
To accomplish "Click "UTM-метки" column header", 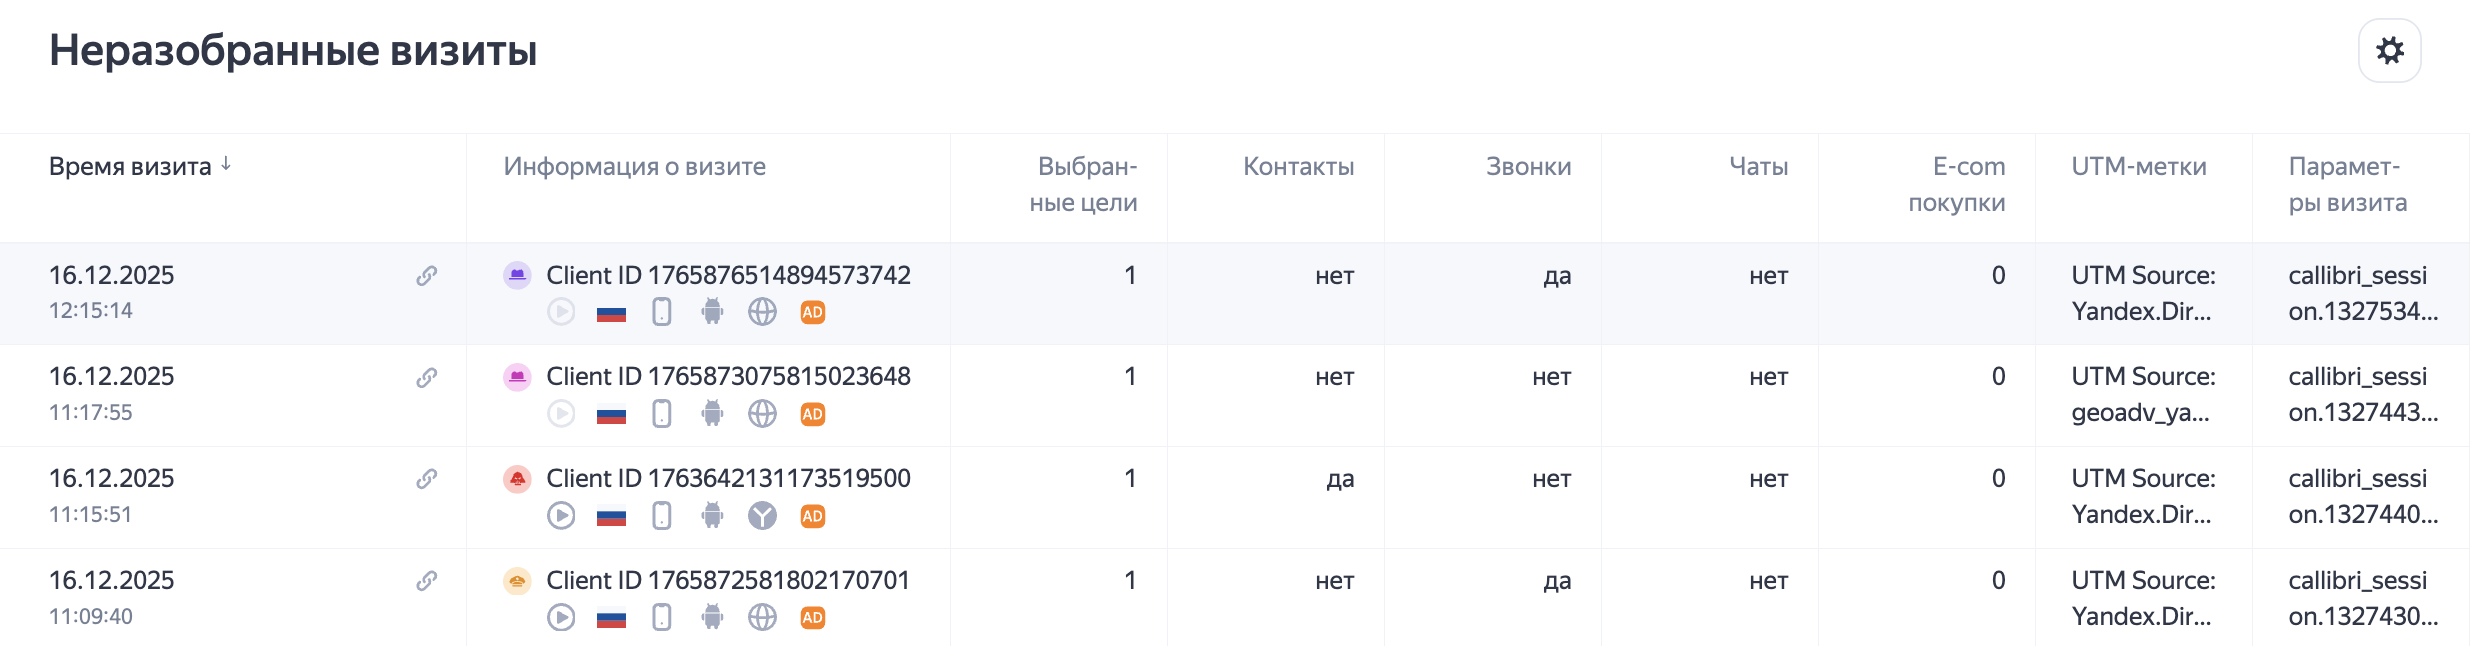I will pos(2138,167).
